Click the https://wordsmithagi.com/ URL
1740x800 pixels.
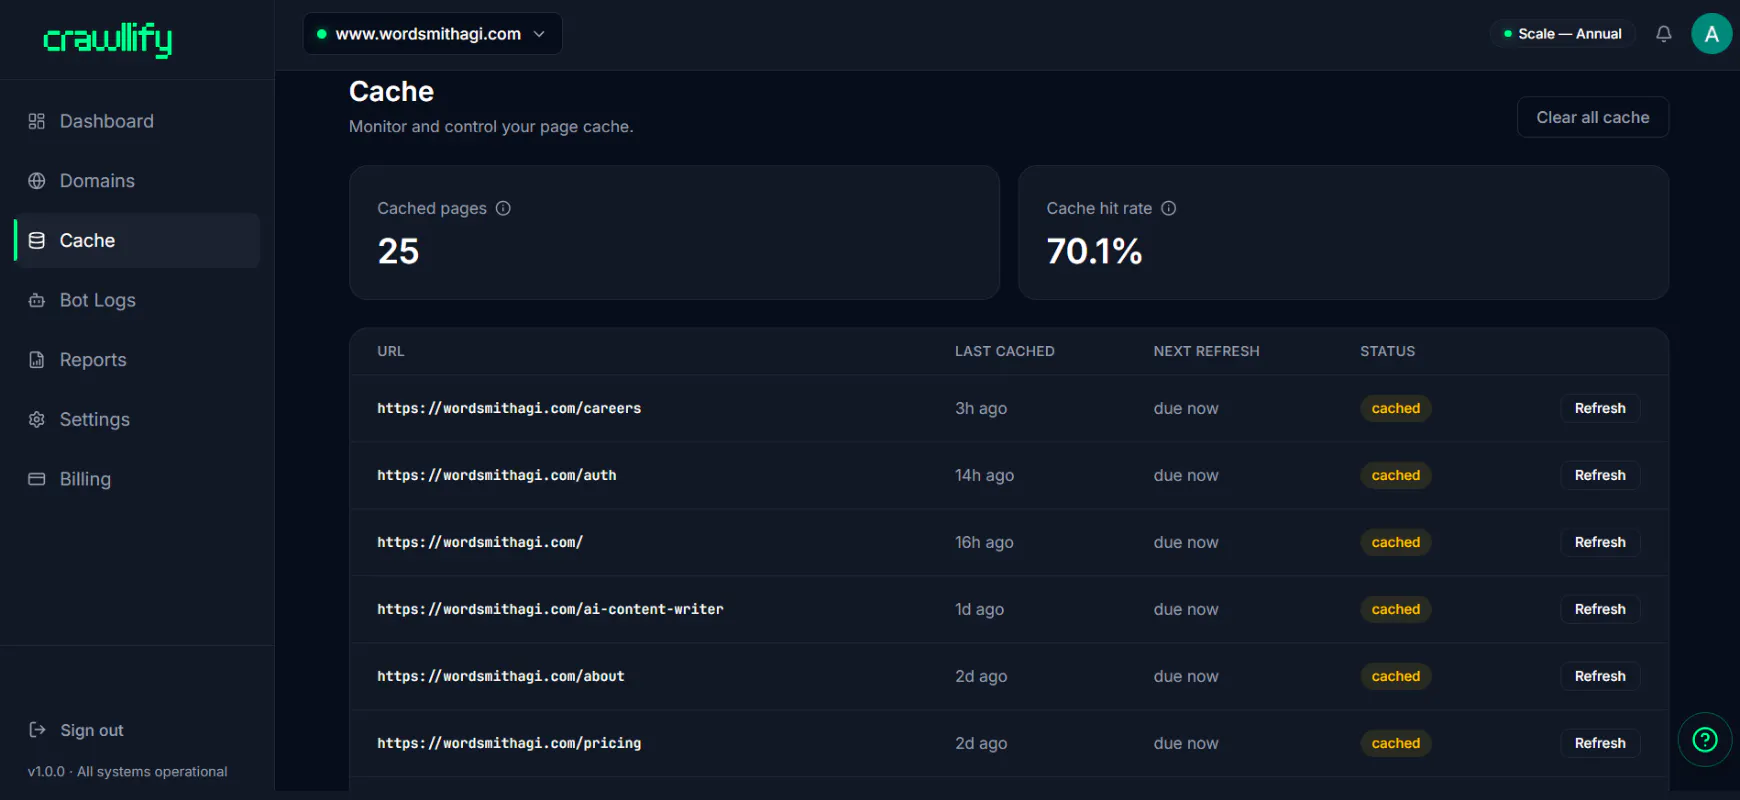pyautogui.click(x=480, y=542)
